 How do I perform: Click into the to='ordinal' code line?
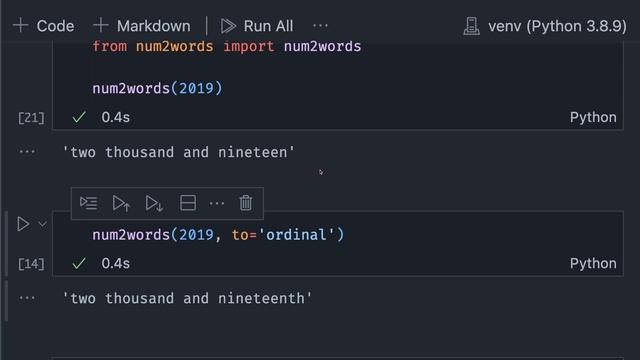[x=218, y=235]
